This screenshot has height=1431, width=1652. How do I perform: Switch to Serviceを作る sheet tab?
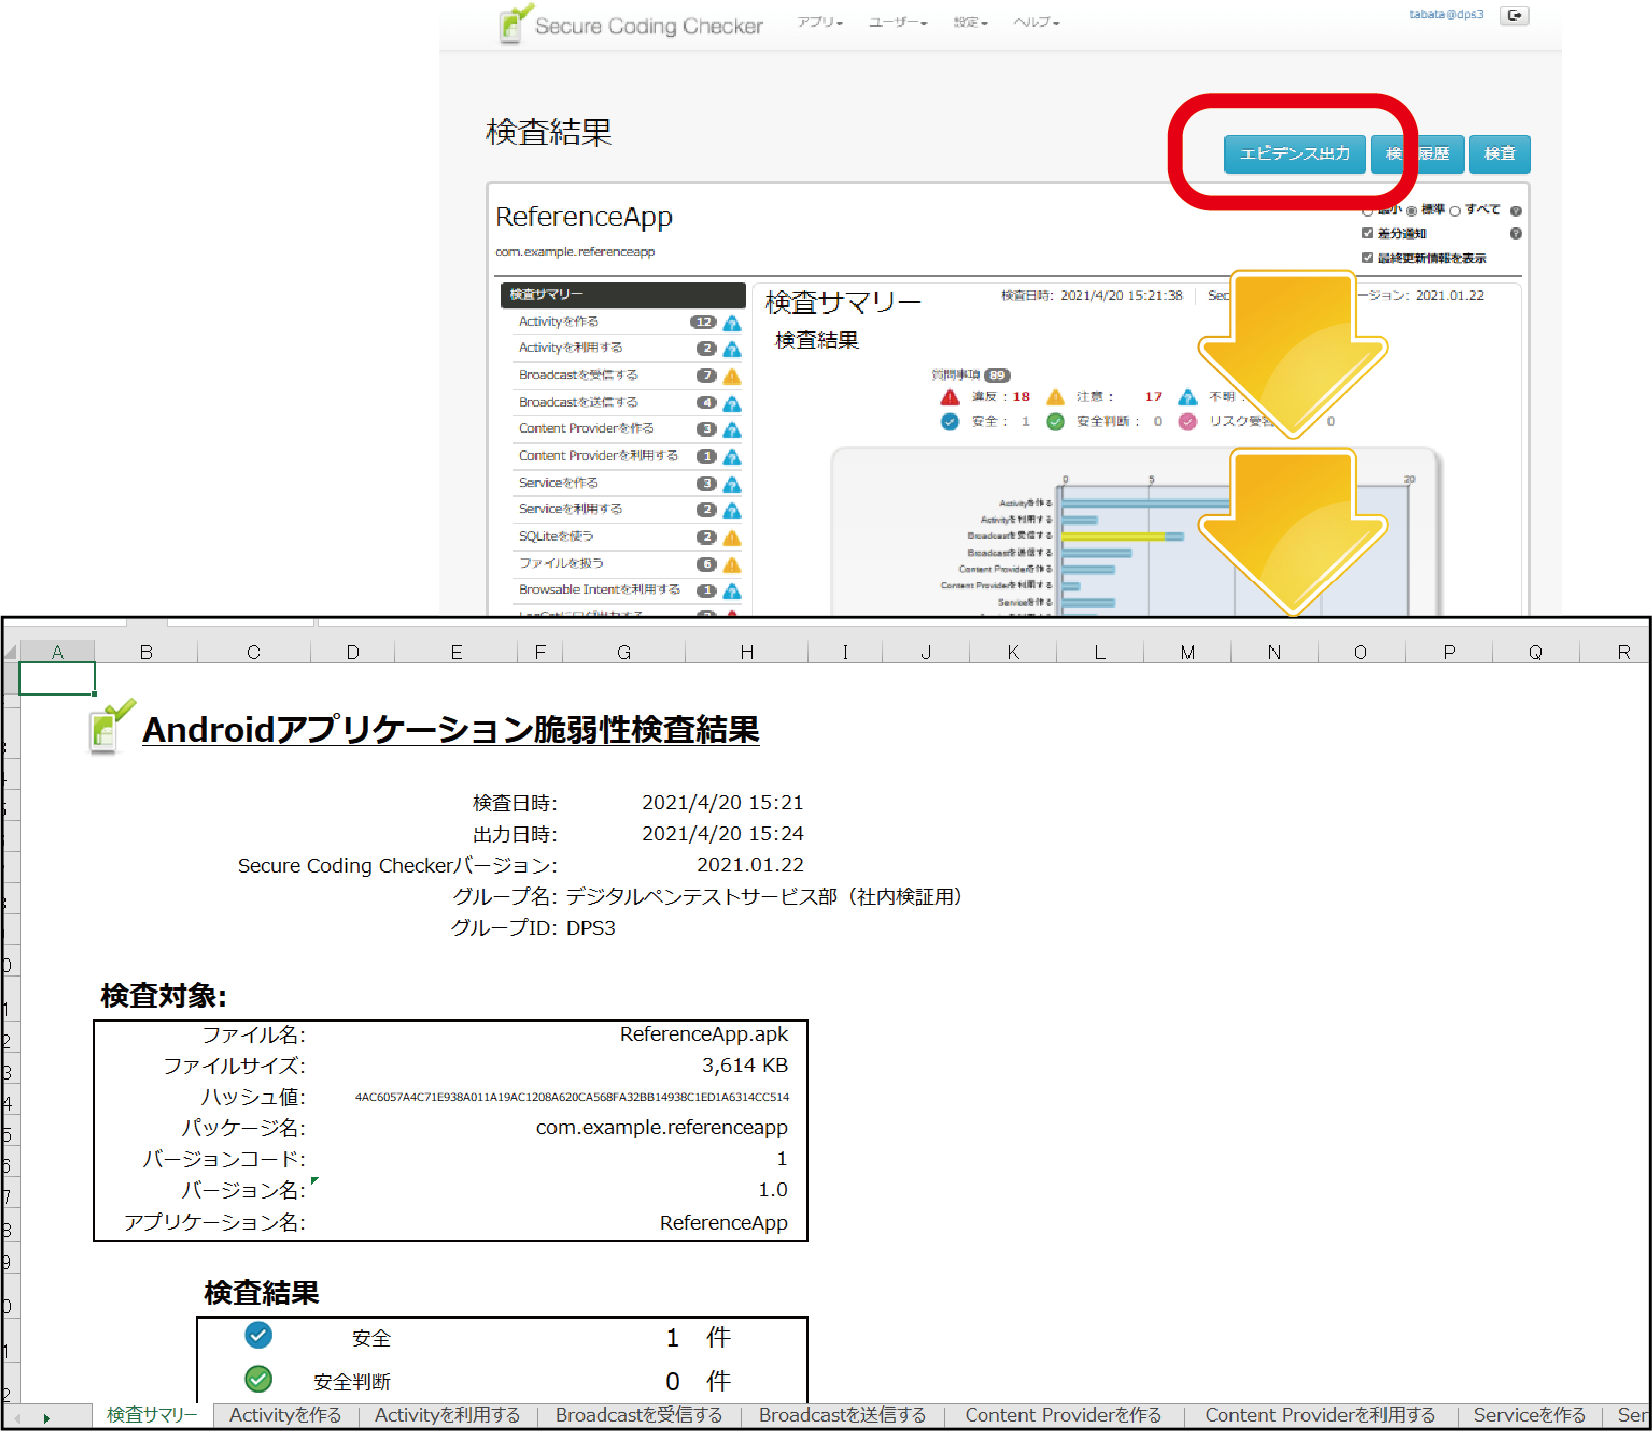(1529, 1415)
